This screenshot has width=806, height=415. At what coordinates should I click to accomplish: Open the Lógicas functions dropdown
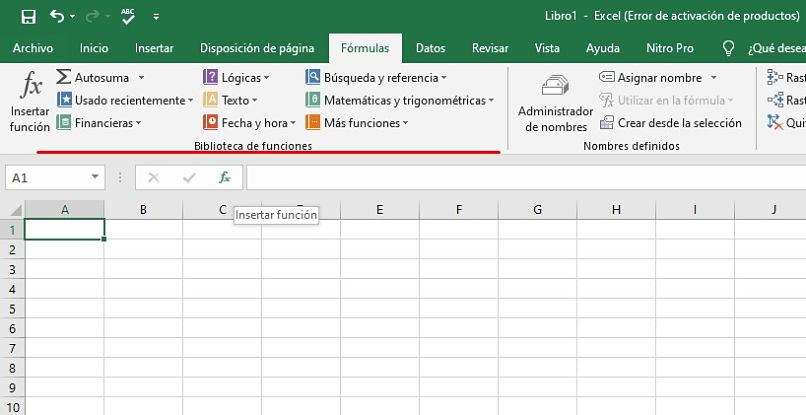coord(236,77)
